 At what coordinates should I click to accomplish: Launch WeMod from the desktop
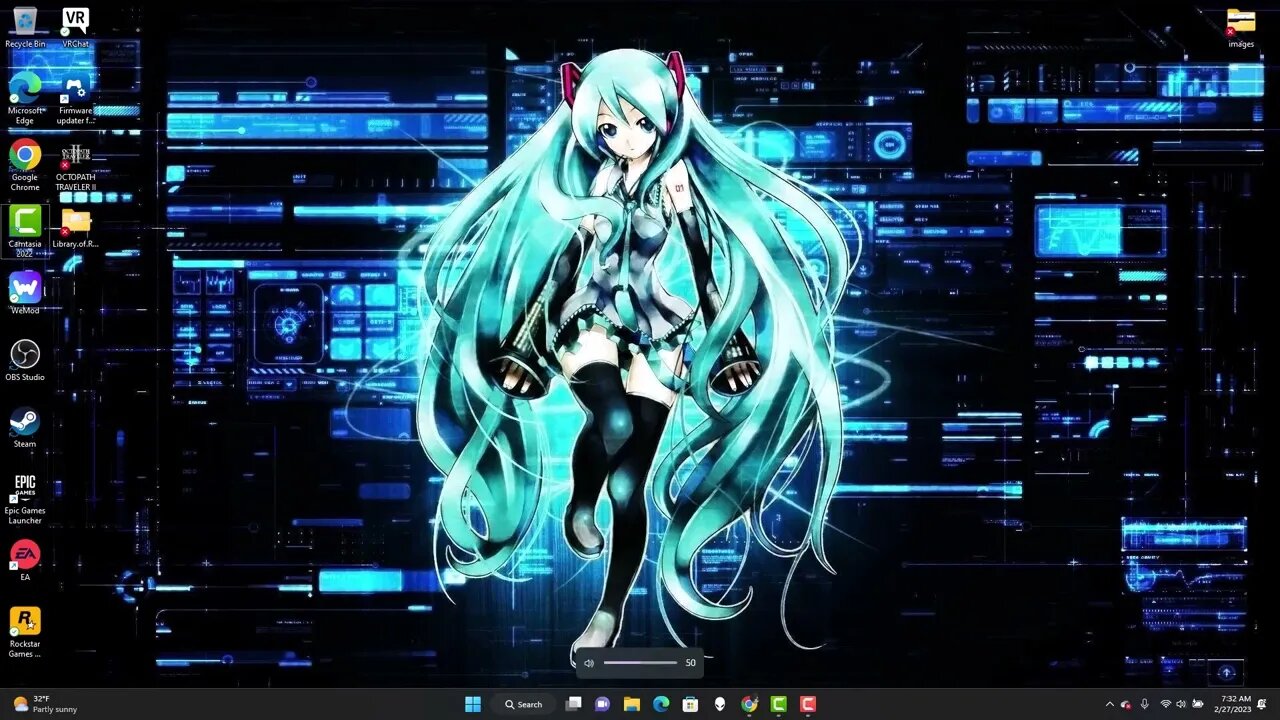(25, 293)
